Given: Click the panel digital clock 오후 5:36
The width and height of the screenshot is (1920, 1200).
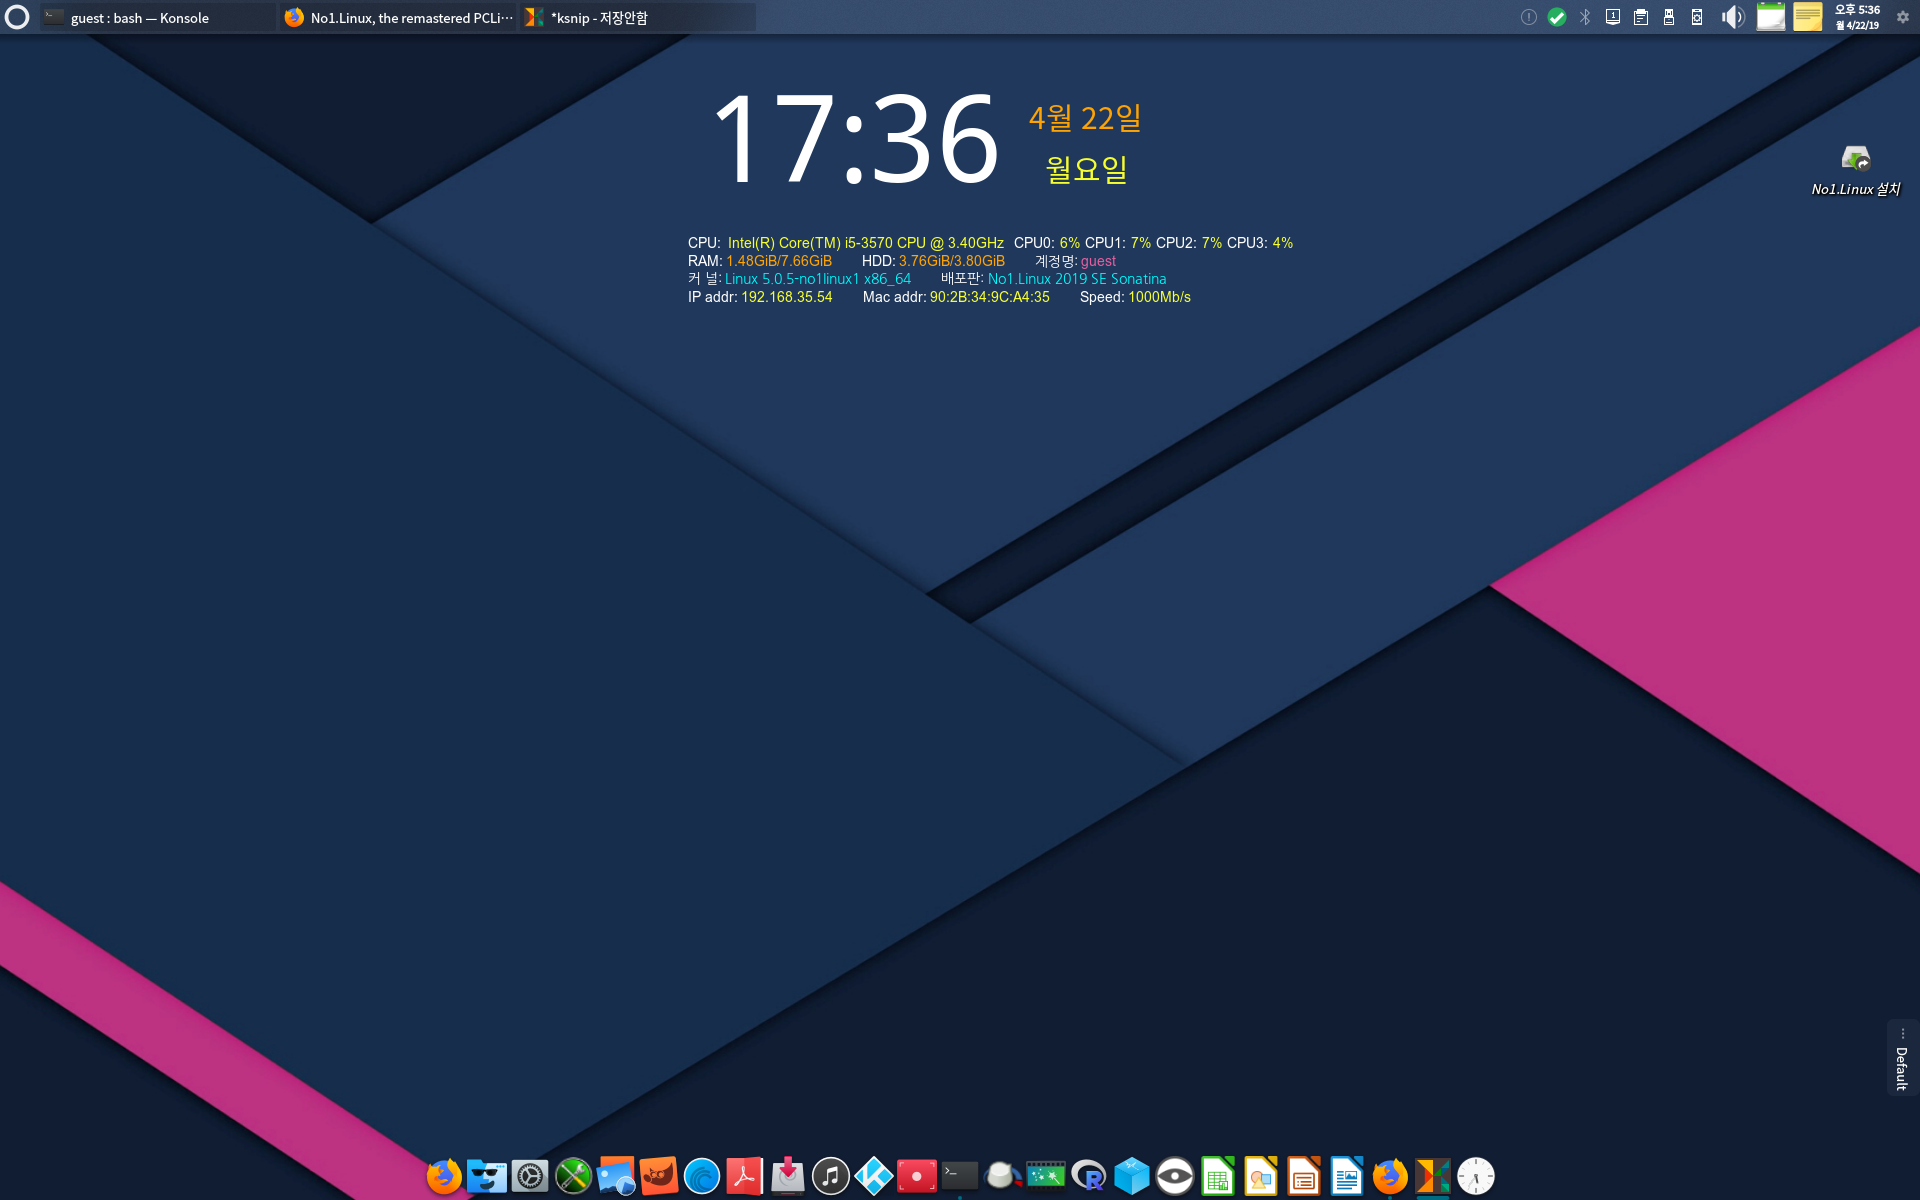Looking at the screenshot, I should tap(1857, 17).
